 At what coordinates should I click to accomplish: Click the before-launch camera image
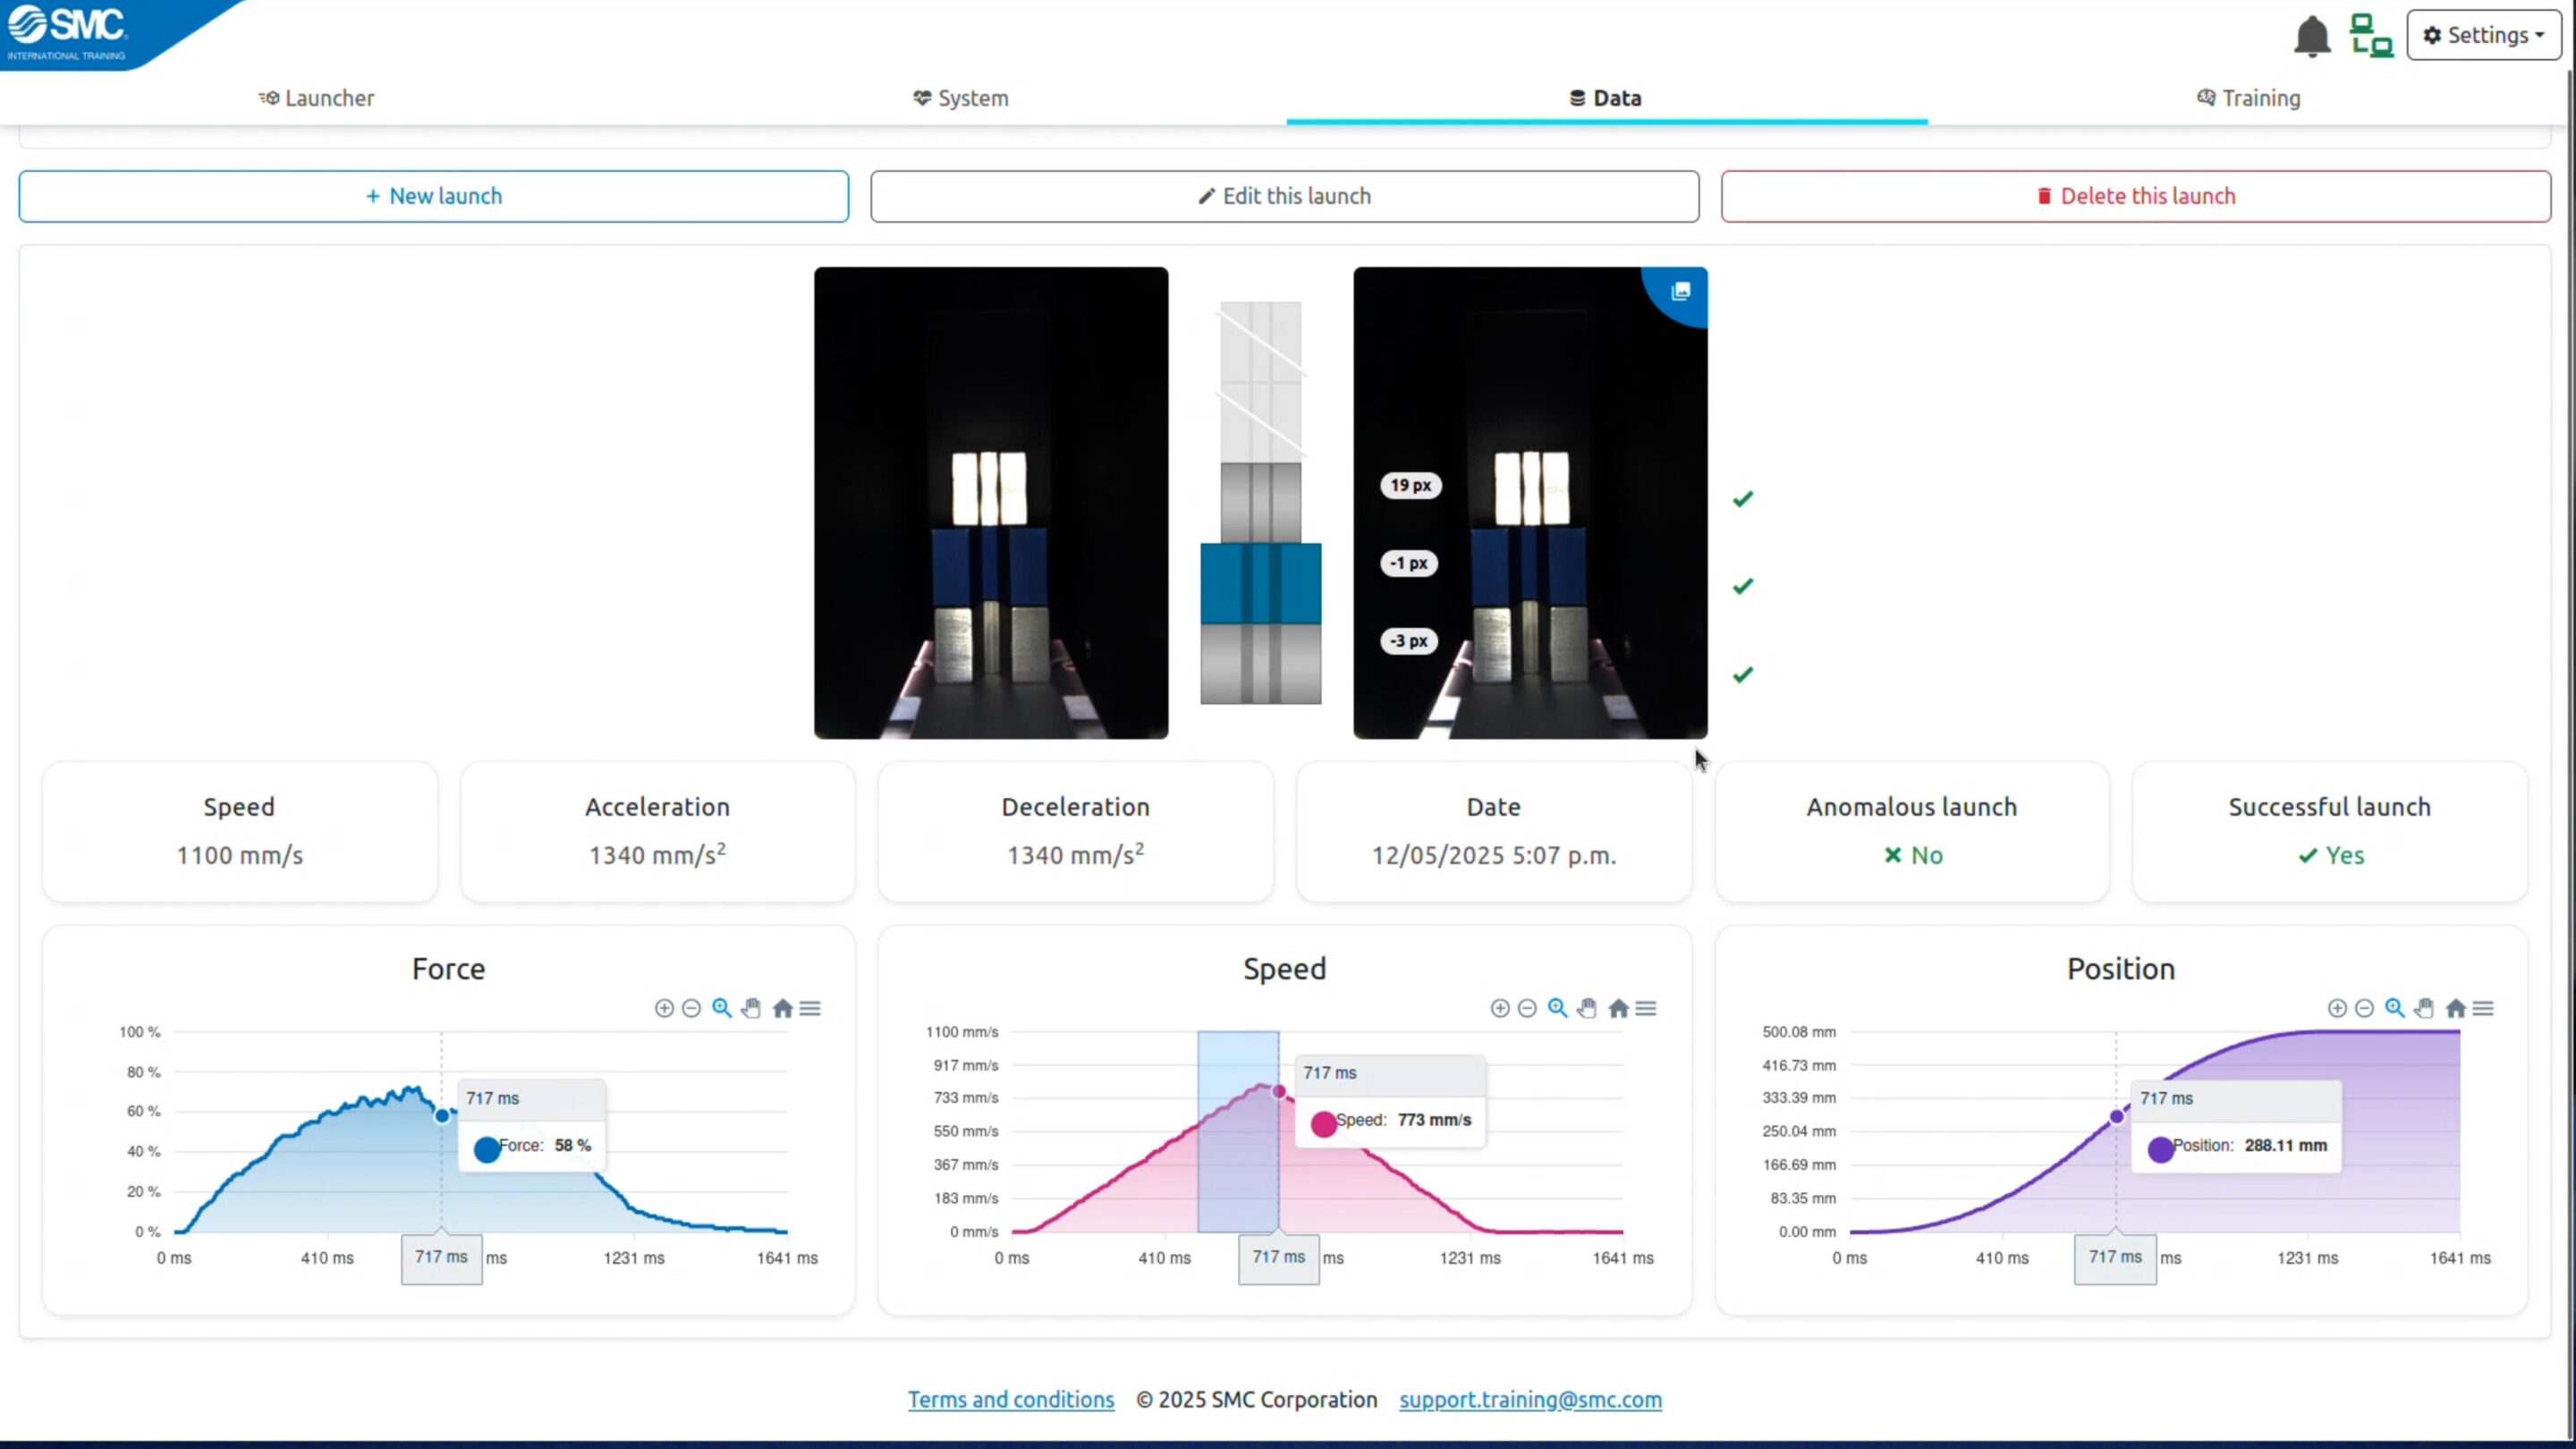pyautogui.click(x=990, y=502)
